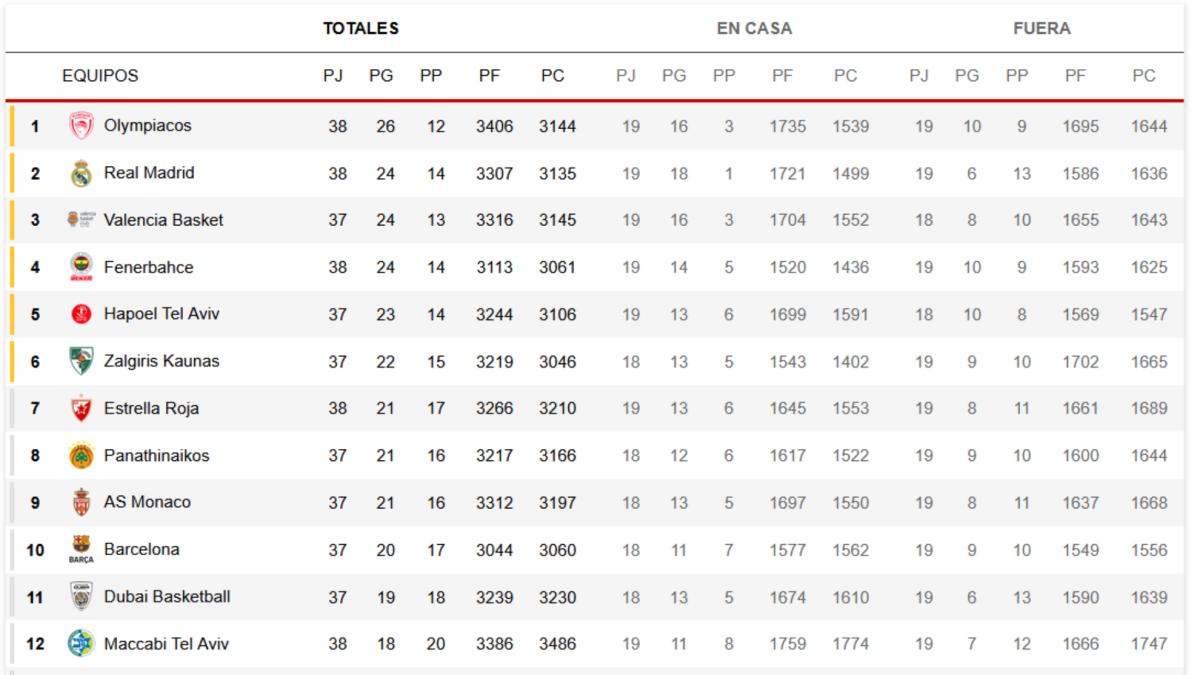Open the Olympiacos team name link

pyautogui.click(x=147, y=126)
